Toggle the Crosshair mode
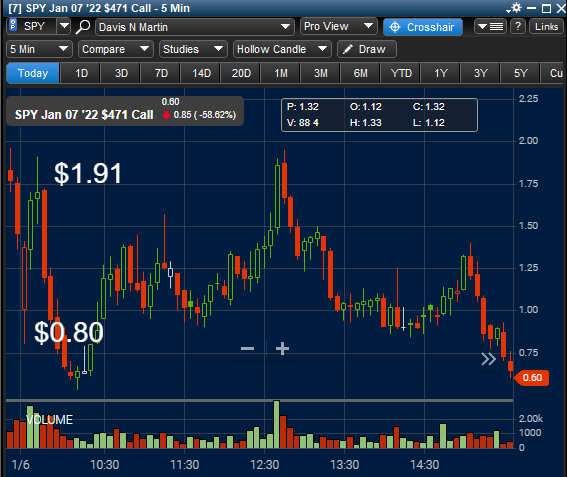Image resolution: width=567 pixels, height=477 pixels. point(423,27)
